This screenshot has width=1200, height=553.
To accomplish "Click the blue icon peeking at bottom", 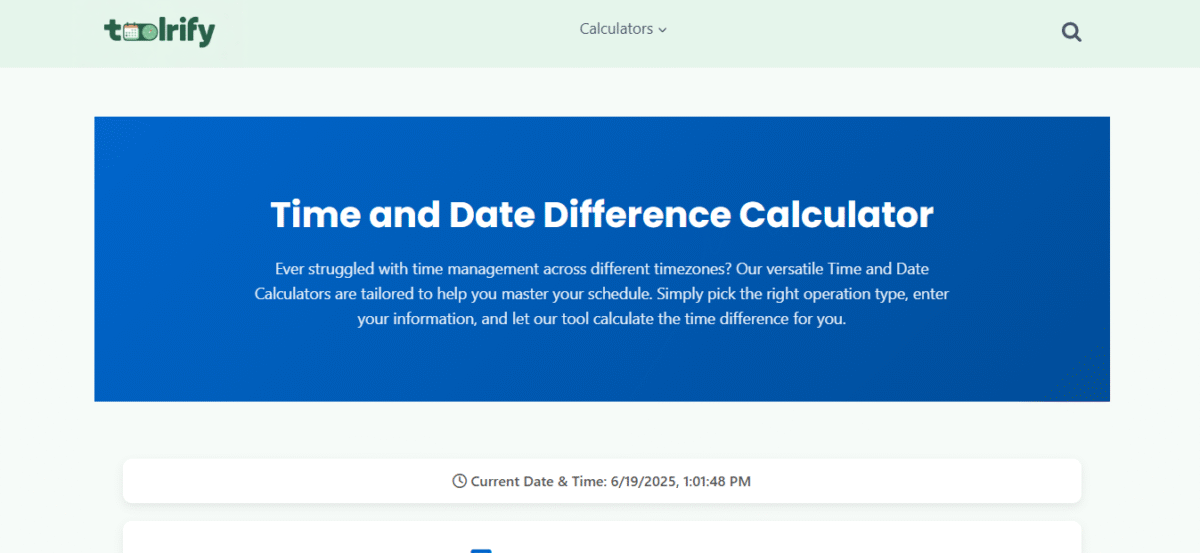I will 481,550.
